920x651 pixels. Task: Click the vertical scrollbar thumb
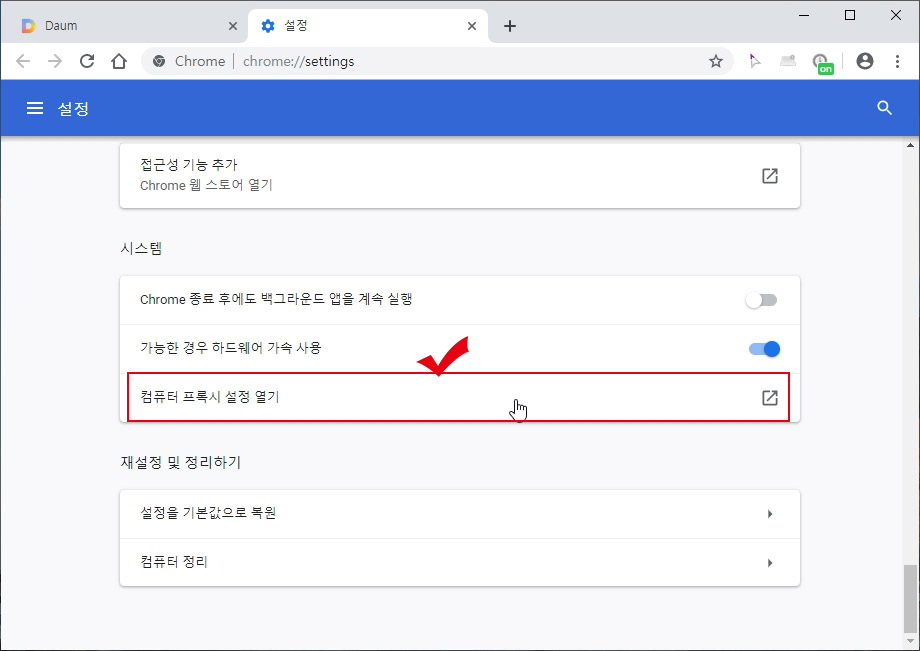point(910,598)
